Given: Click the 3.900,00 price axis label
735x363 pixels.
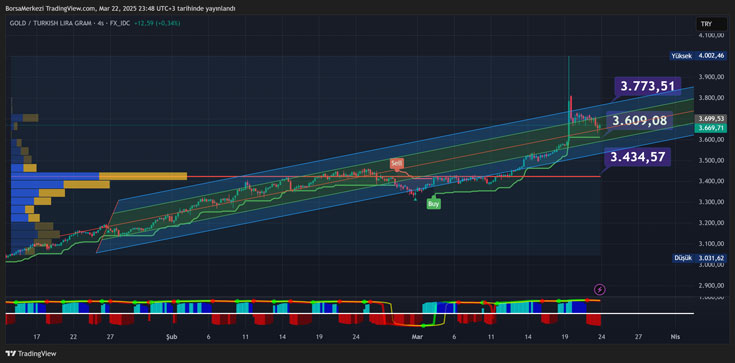Looking at the screenshot, I should [x=711, y=77].
